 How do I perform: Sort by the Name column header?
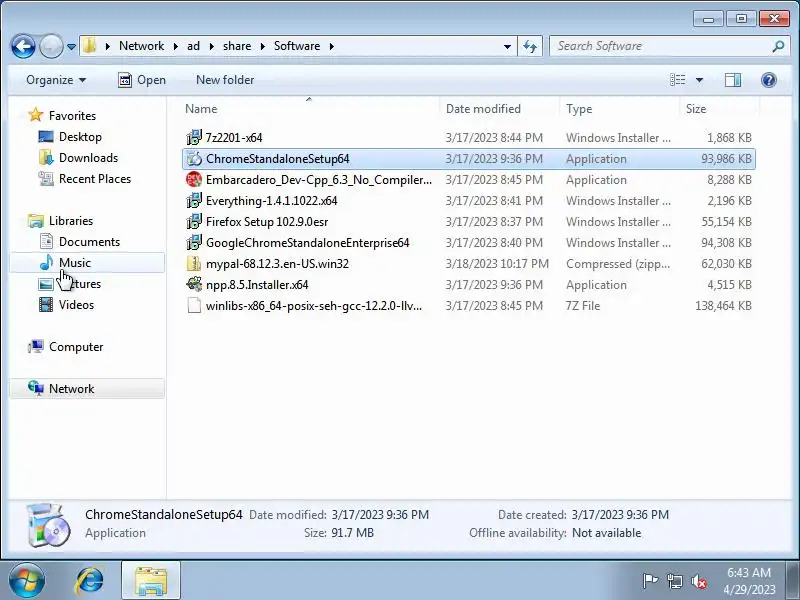click(x=309, y=109)
